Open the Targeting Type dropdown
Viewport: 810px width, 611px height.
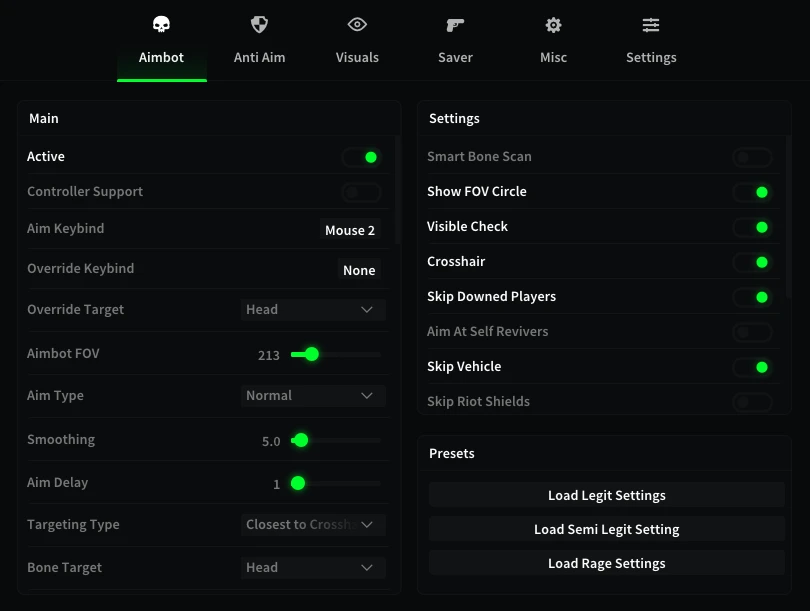313,525
